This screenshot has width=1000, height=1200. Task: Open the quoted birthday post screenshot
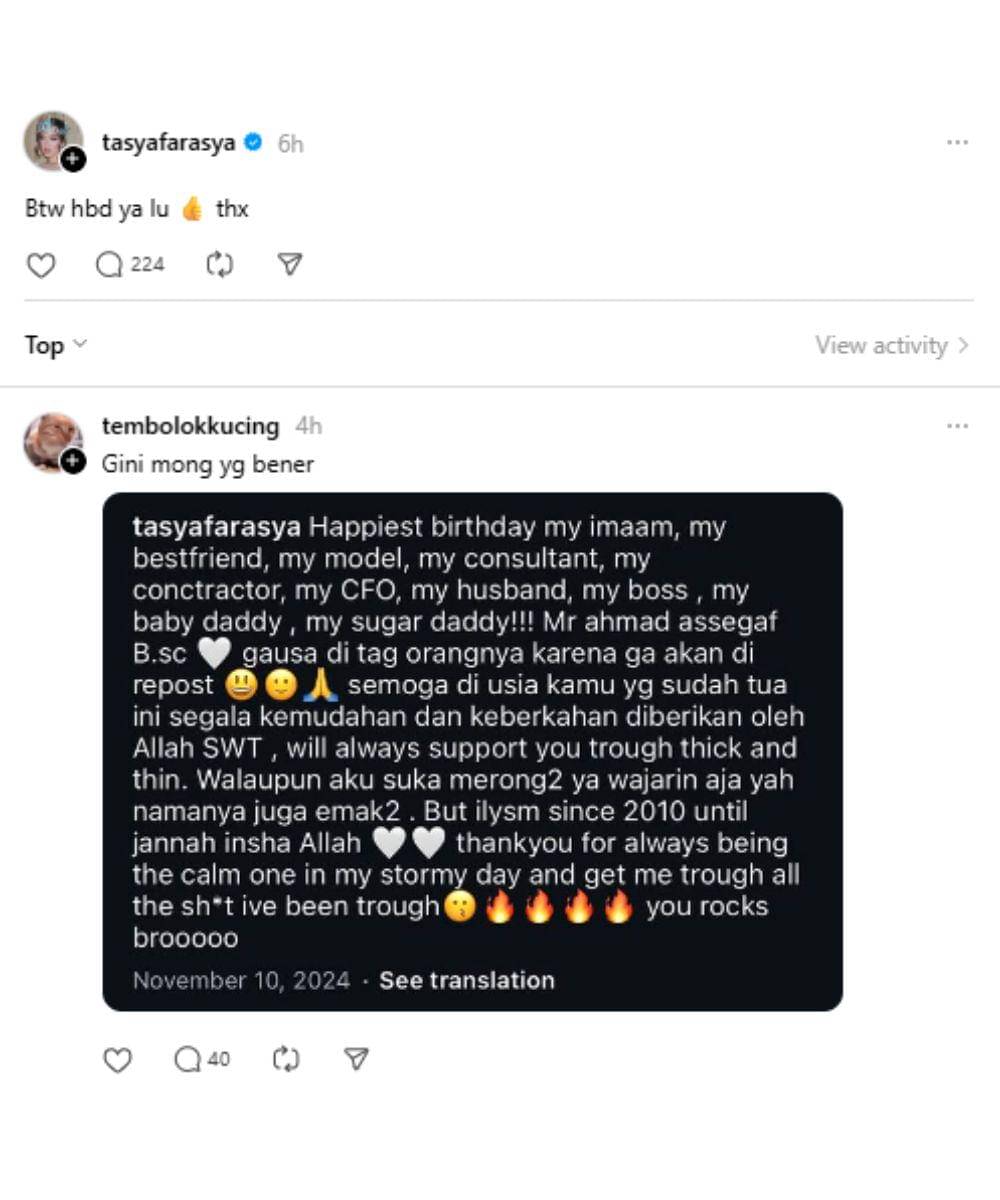pos(474,750)
